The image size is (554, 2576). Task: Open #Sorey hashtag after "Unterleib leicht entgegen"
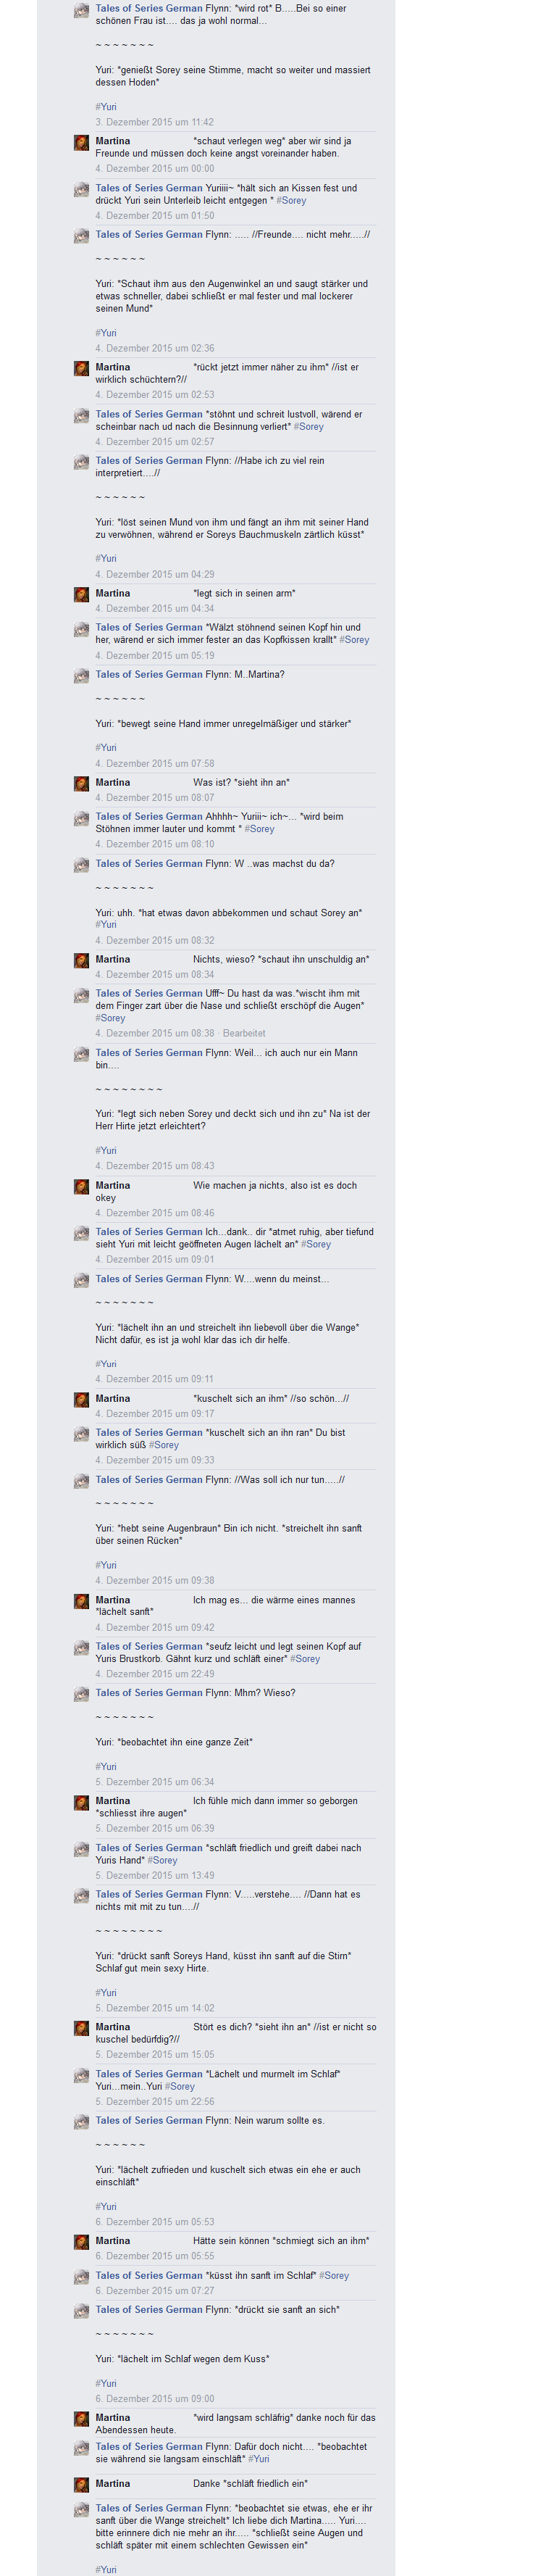(x=291, y=200)
